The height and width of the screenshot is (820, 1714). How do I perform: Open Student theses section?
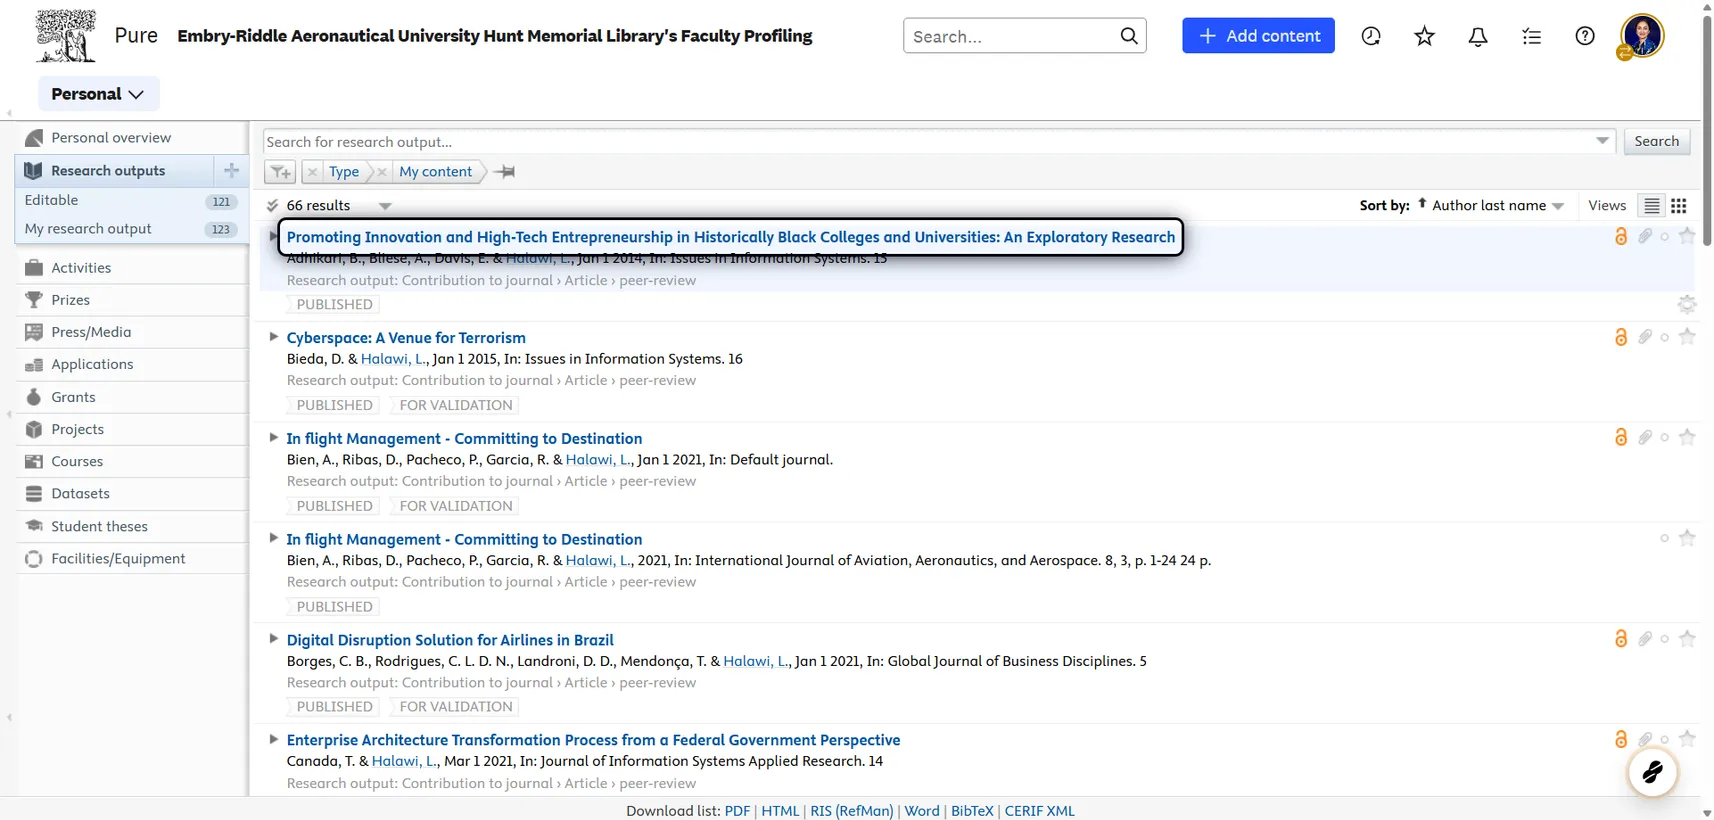pyautogui.click(x=99, y=526)
